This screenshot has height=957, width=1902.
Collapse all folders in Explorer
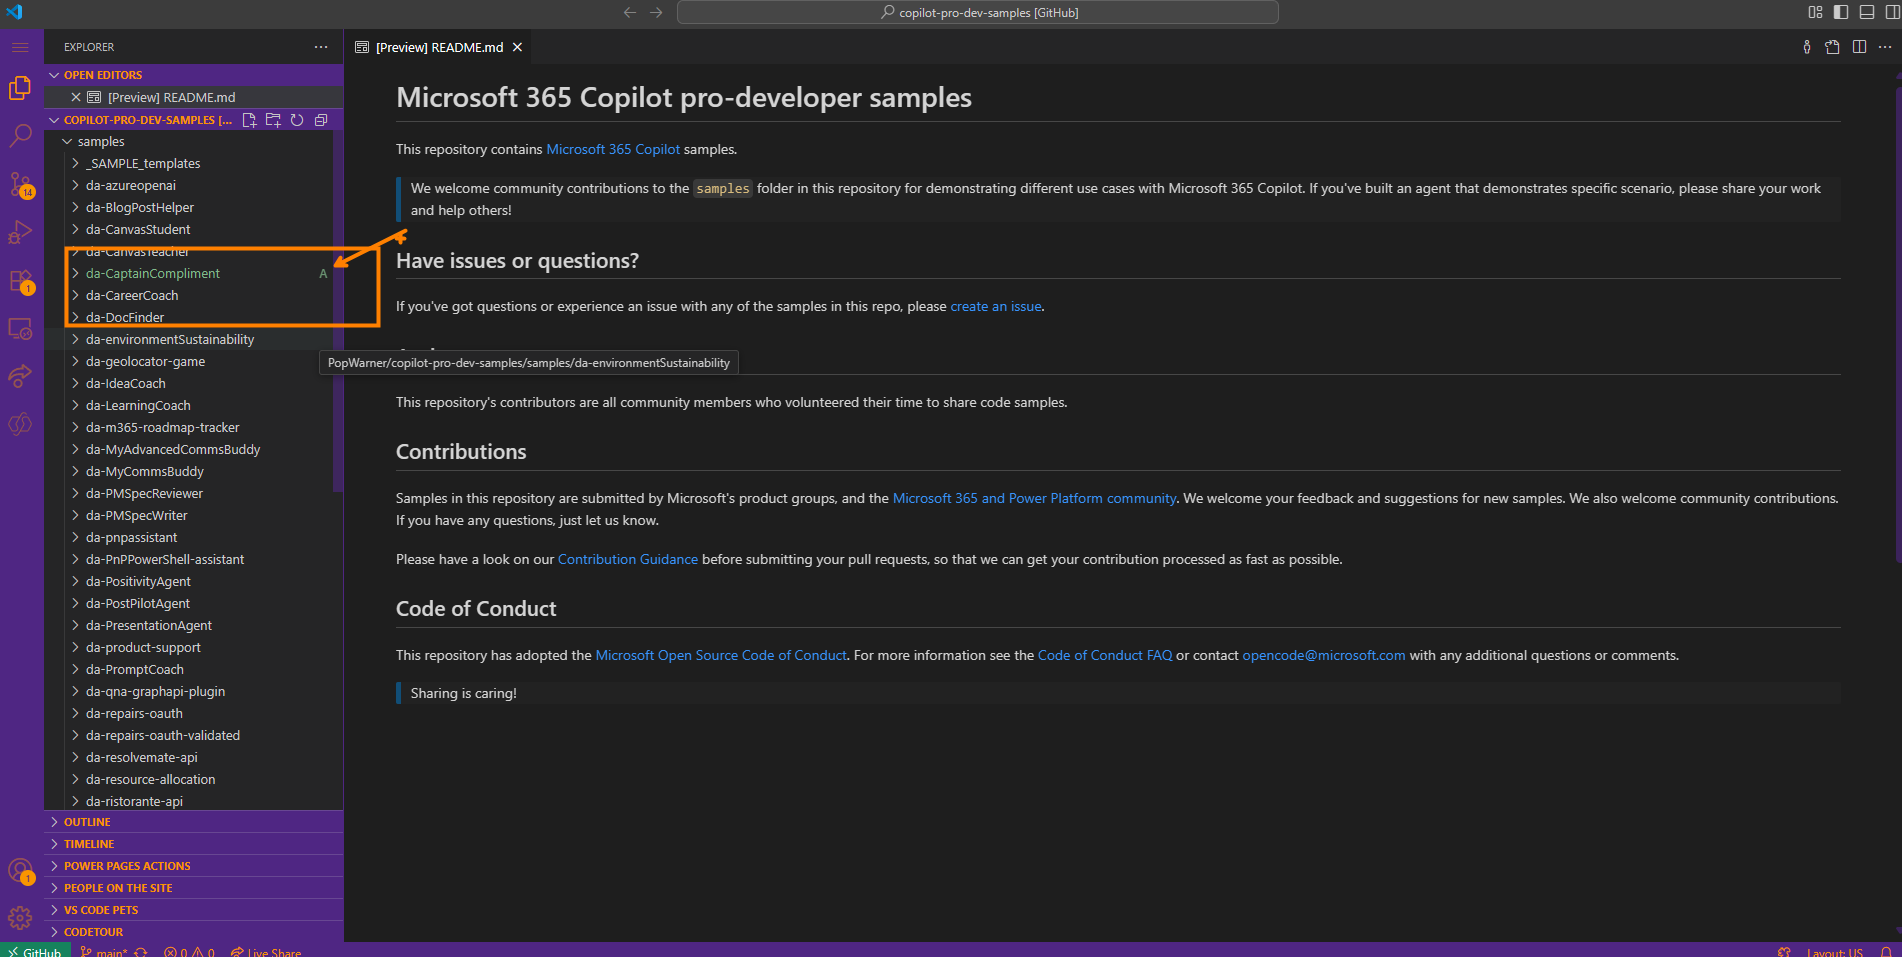[x=321, y=120]
